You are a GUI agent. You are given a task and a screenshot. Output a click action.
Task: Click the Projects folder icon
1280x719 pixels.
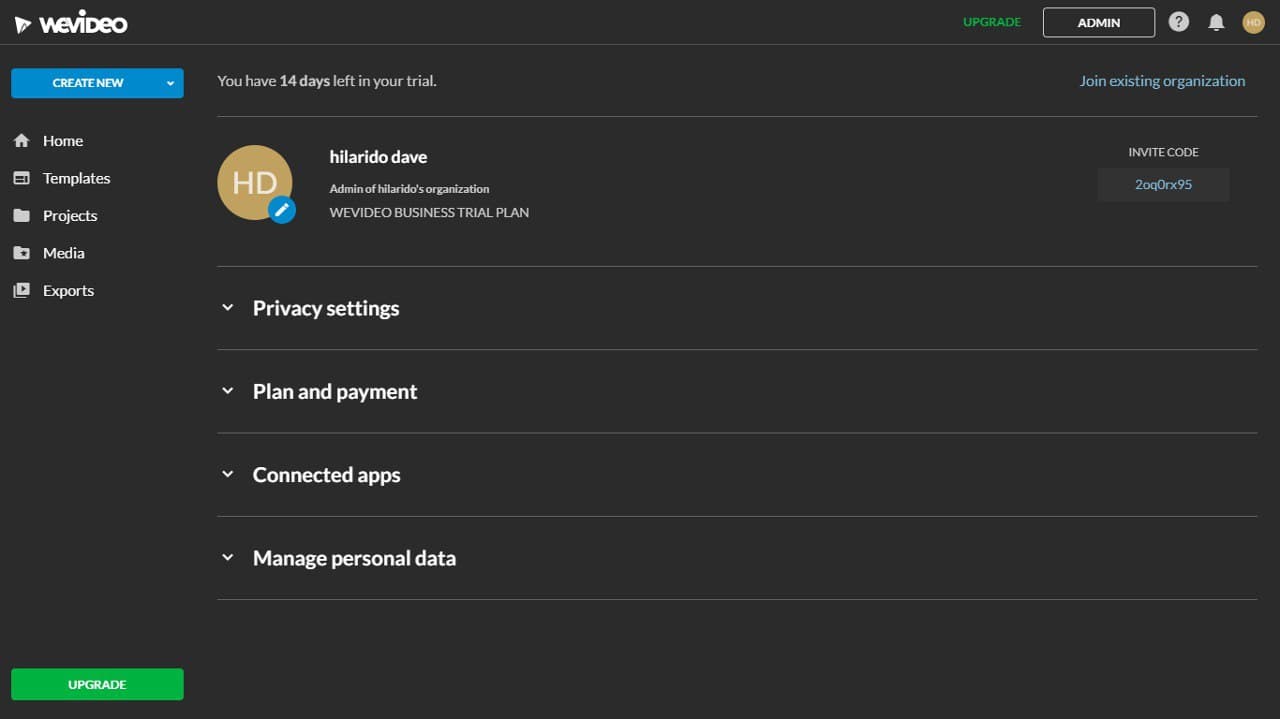click(21, 216)
